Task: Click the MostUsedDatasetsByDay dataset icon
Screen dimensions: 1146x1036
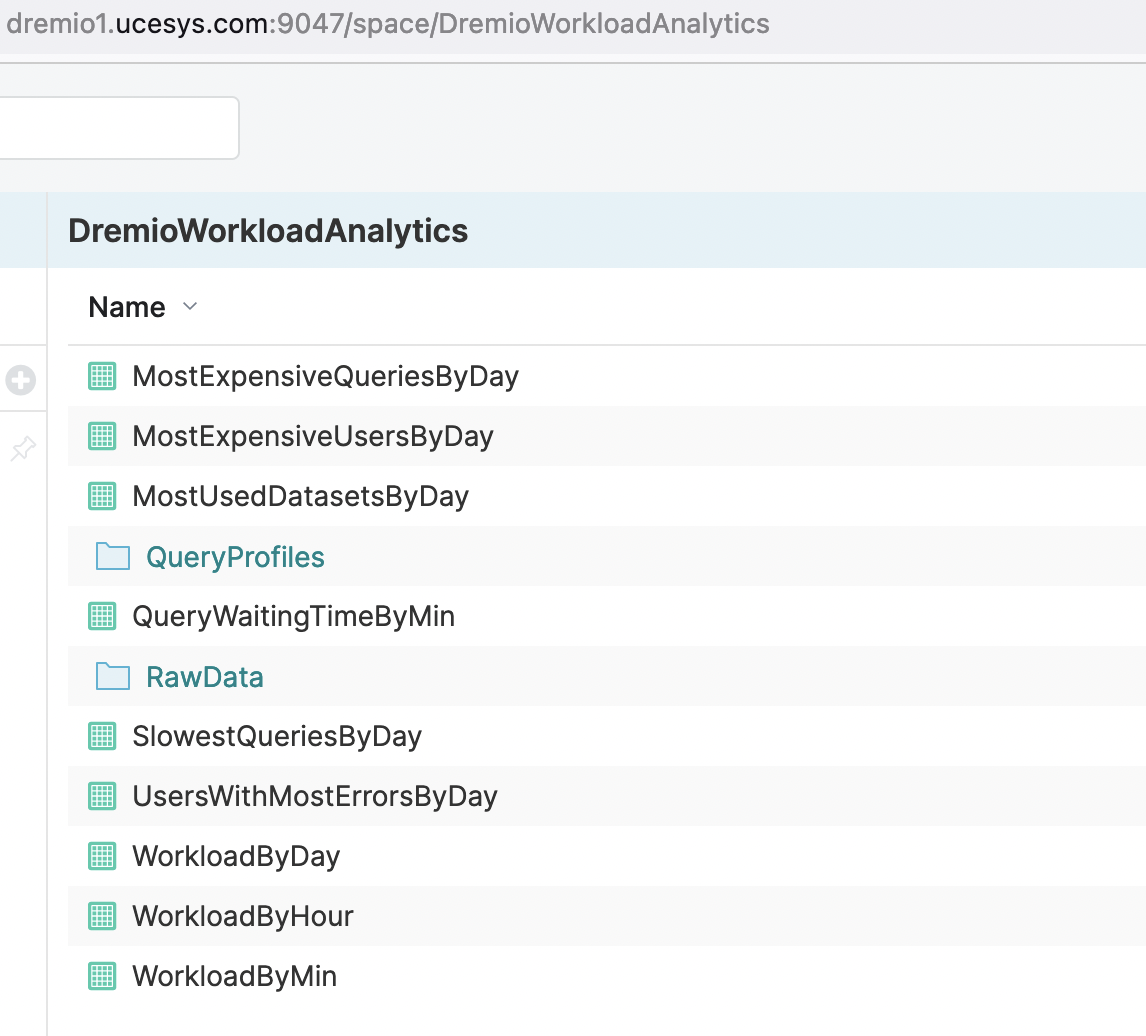Action: tap(102, 496)
